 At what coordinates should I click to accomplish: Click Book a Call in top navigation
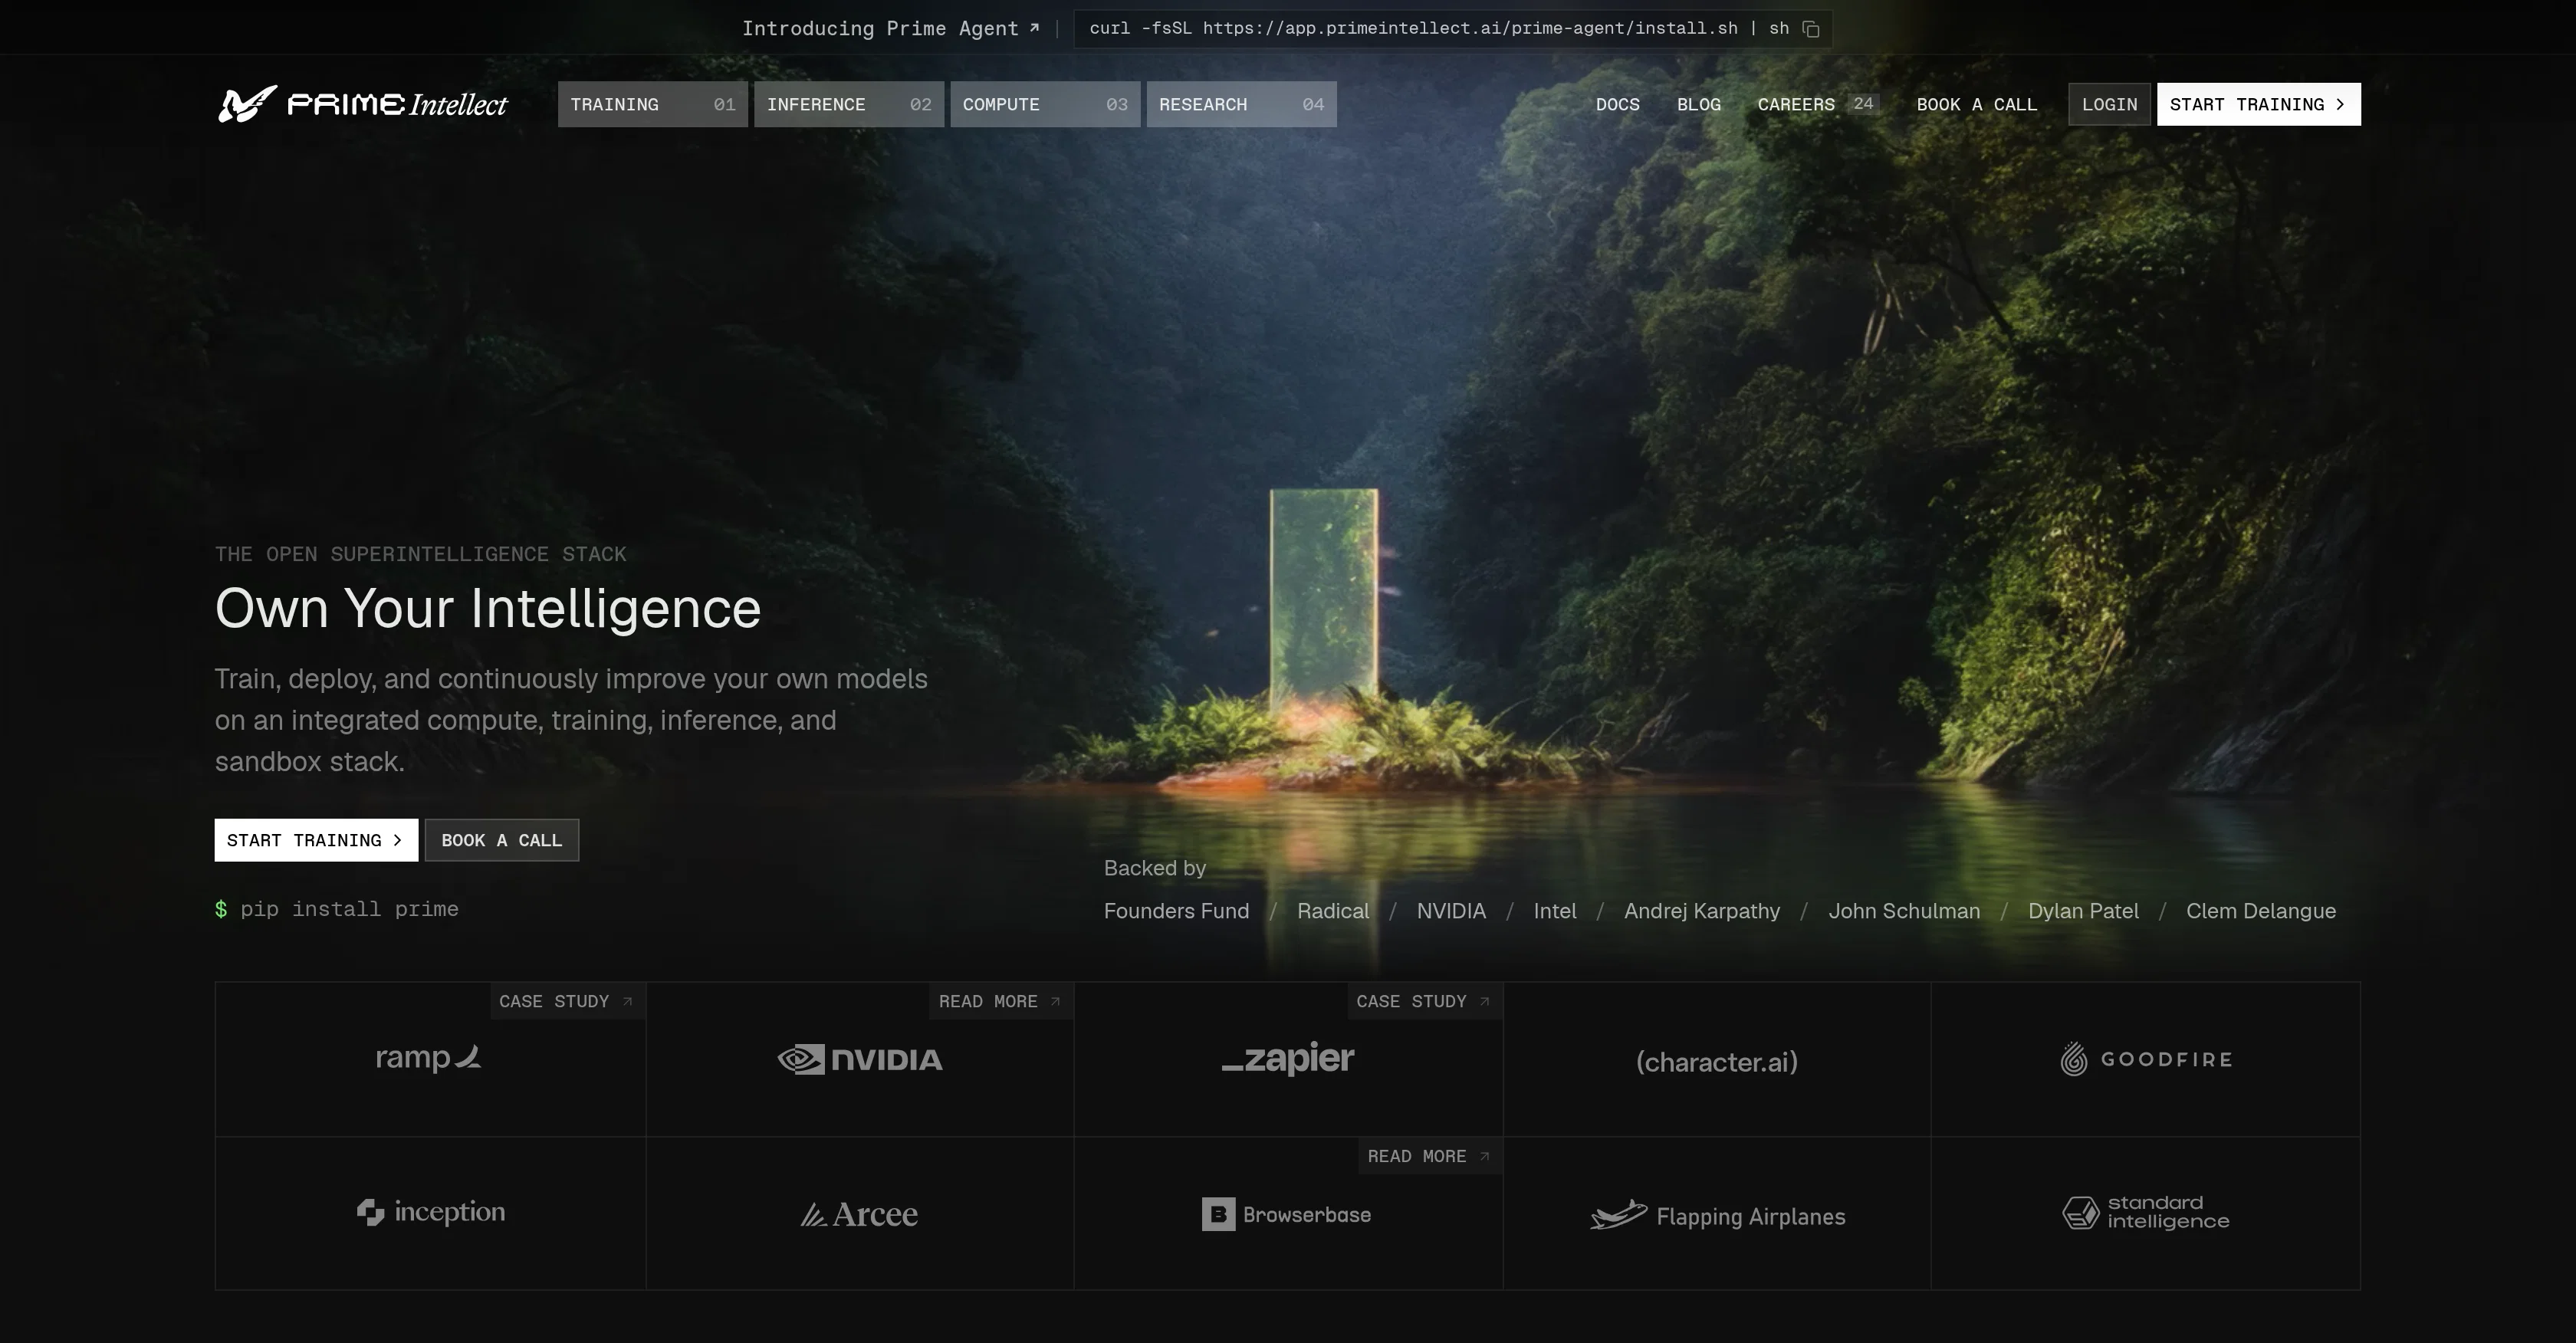(x=1976, y=104)
